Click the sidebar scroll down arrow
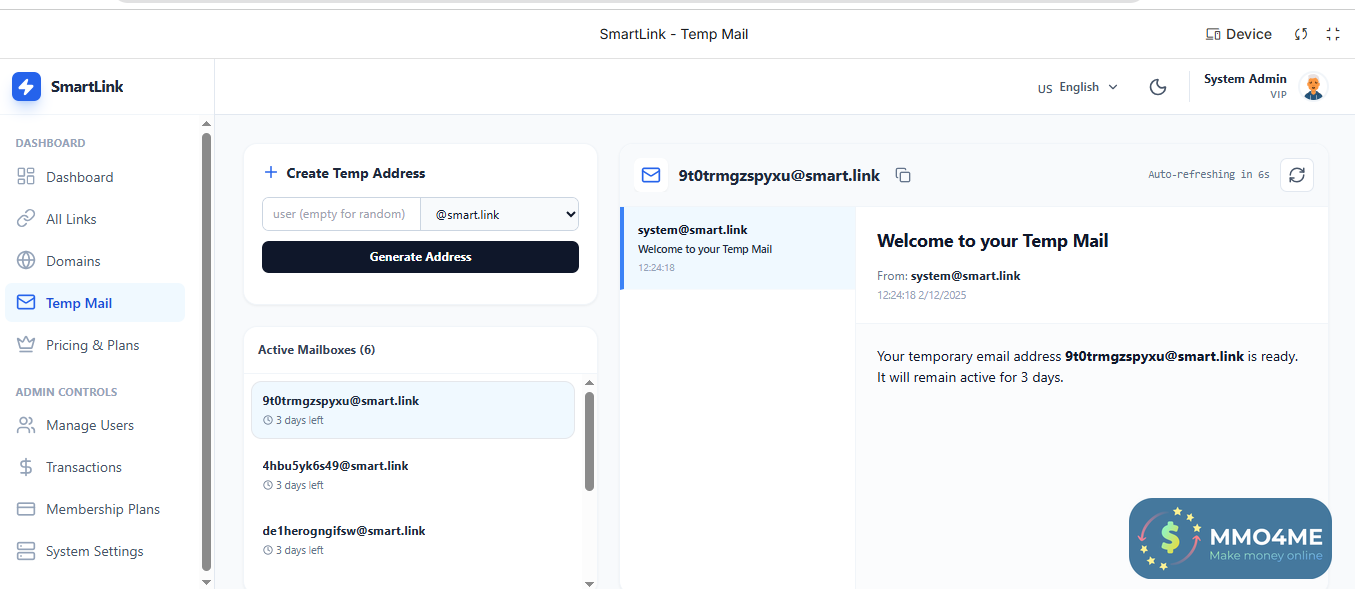 point(207,581)
